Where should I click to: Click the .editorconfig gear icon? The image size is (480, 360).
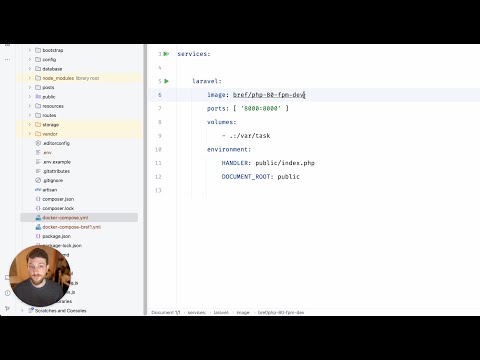pyautogui.click(x=38, y=143)
